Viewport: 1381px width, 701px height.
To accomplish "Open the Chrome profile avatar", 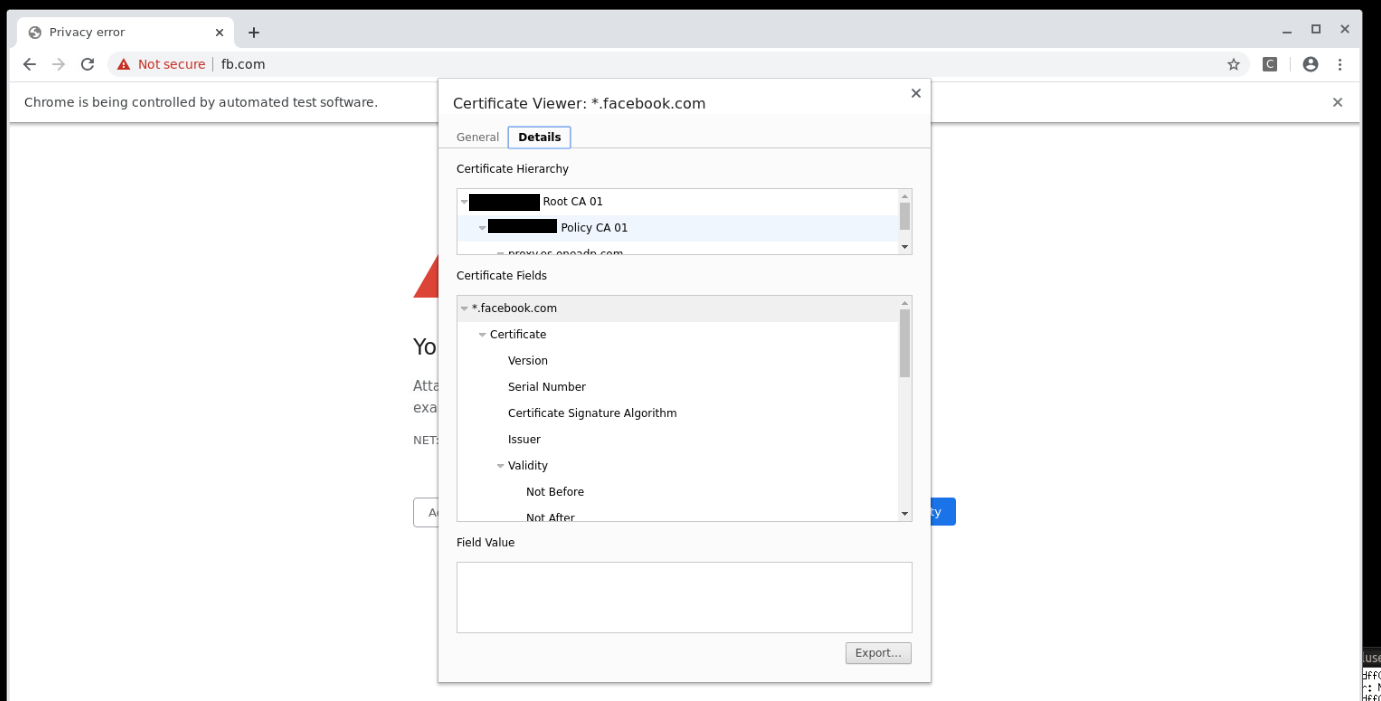I will 1310,63.
